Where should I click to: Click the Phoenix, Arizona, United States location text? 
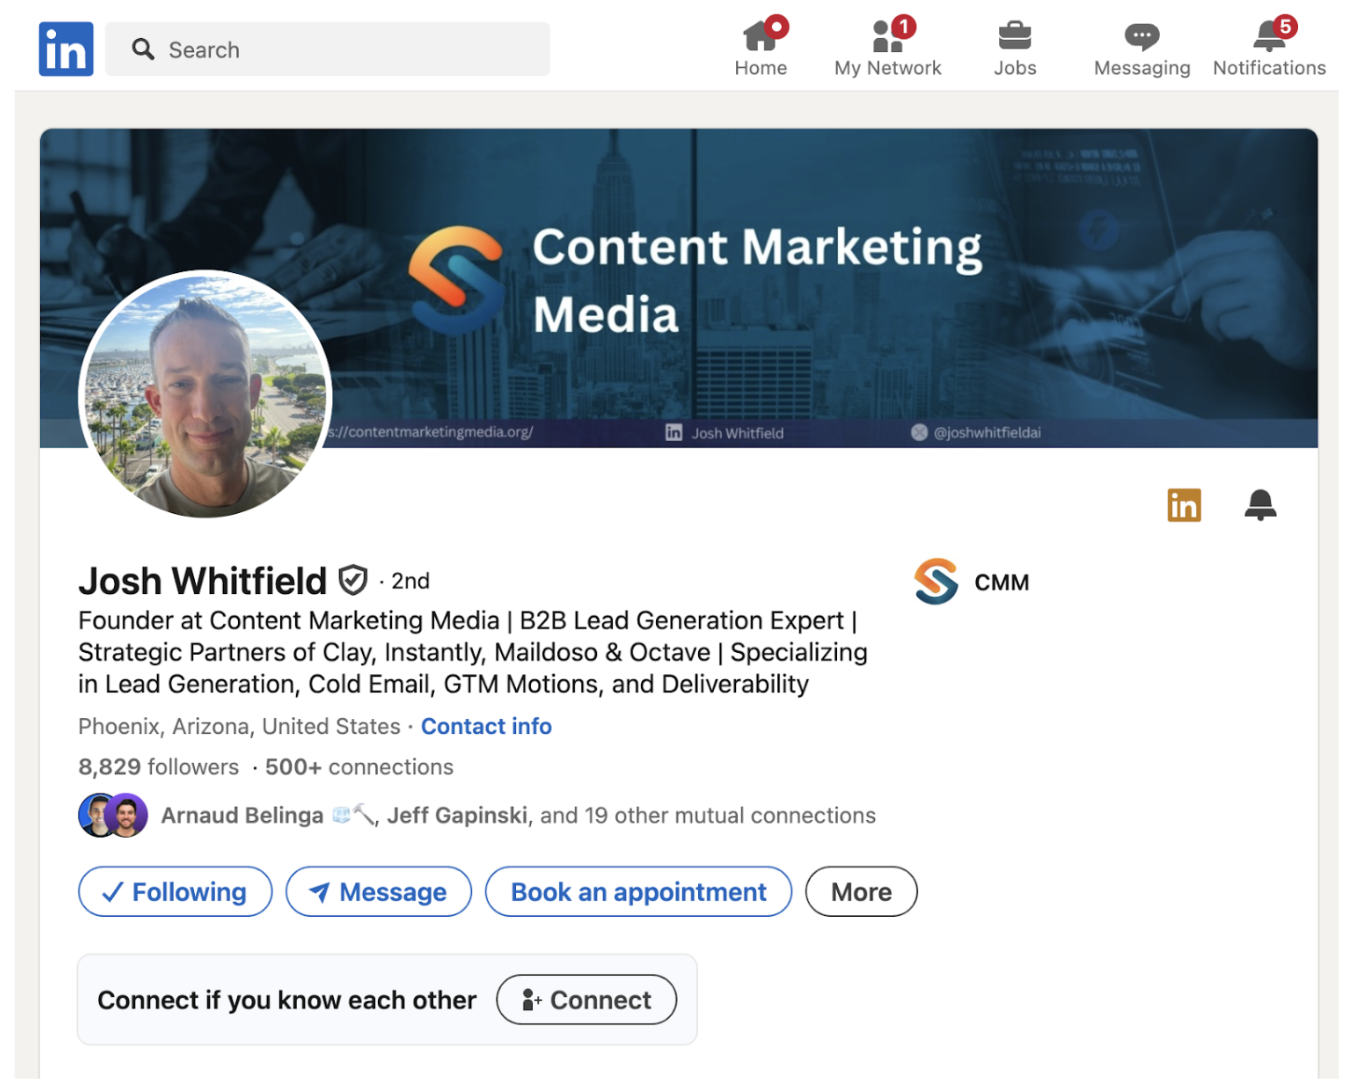point(239,726)
